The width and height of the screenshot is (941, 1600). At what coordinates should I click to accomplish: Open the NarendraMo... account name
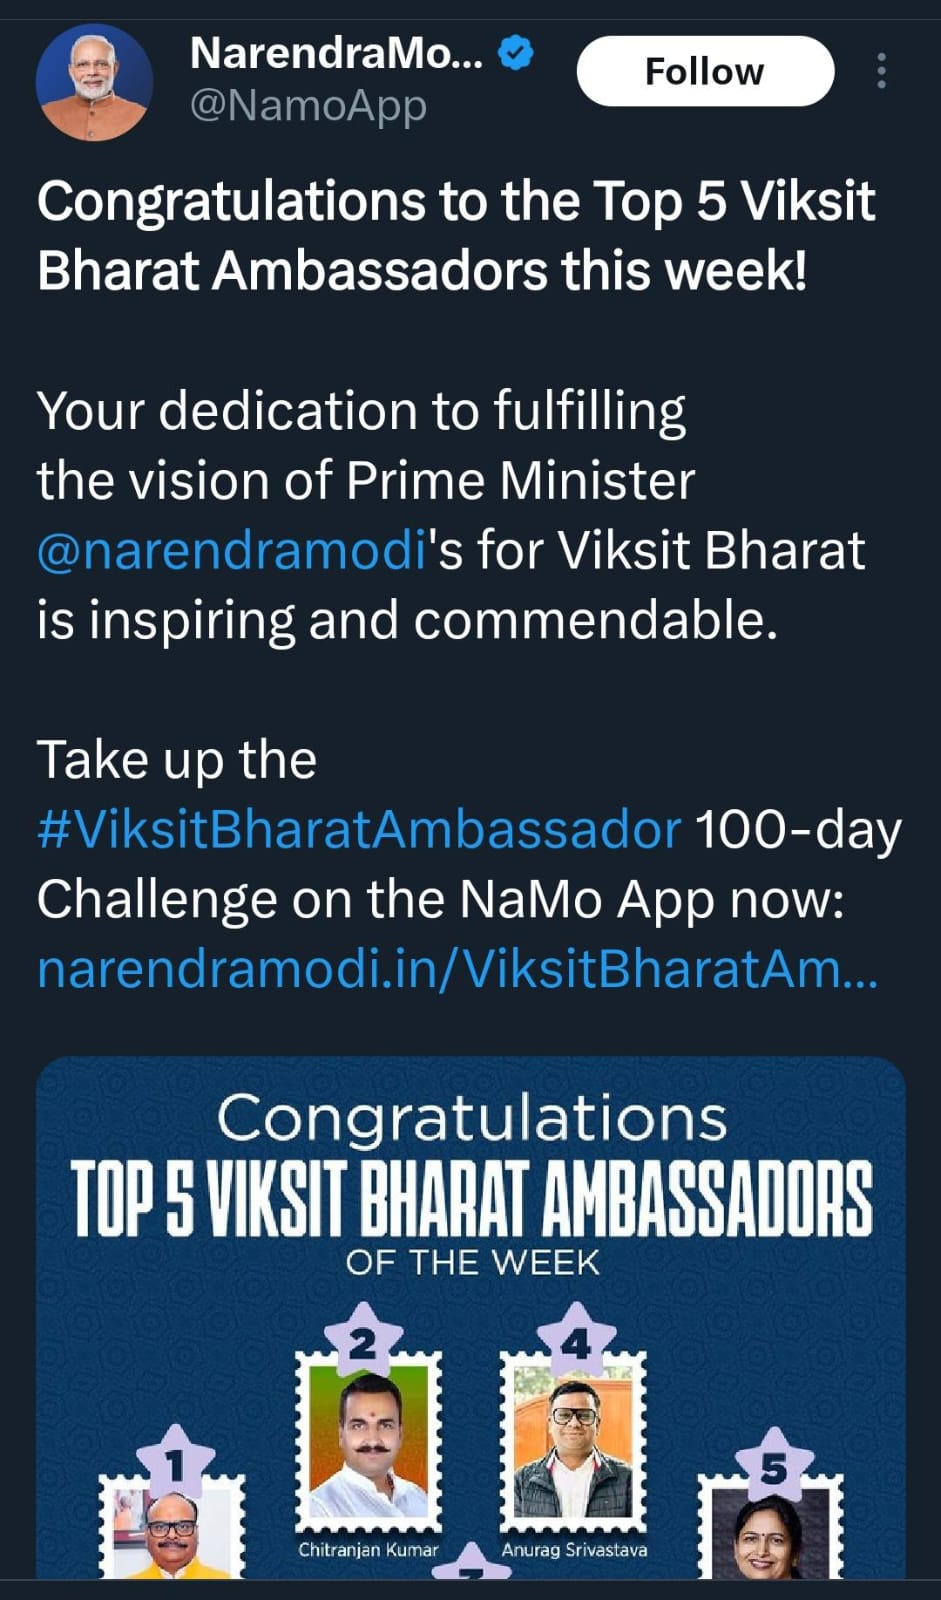click(336, 53)
